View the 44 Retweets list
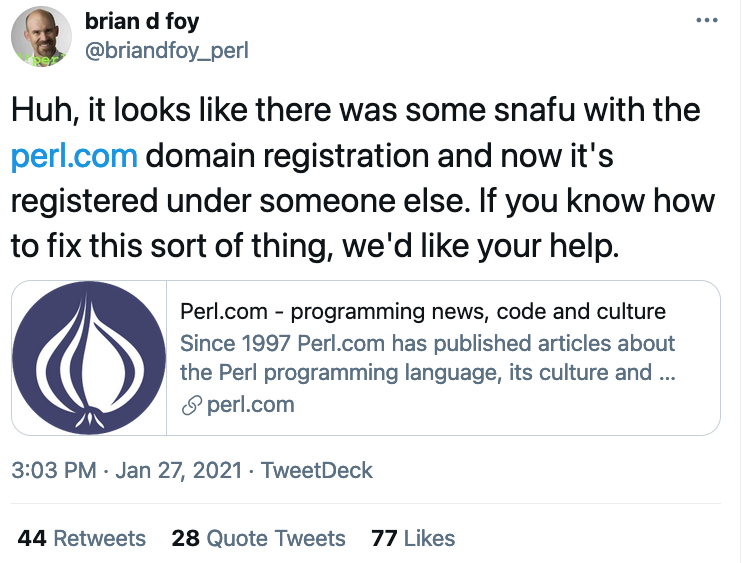This screenshot has width=745, height=563. (x=82, y=538)
